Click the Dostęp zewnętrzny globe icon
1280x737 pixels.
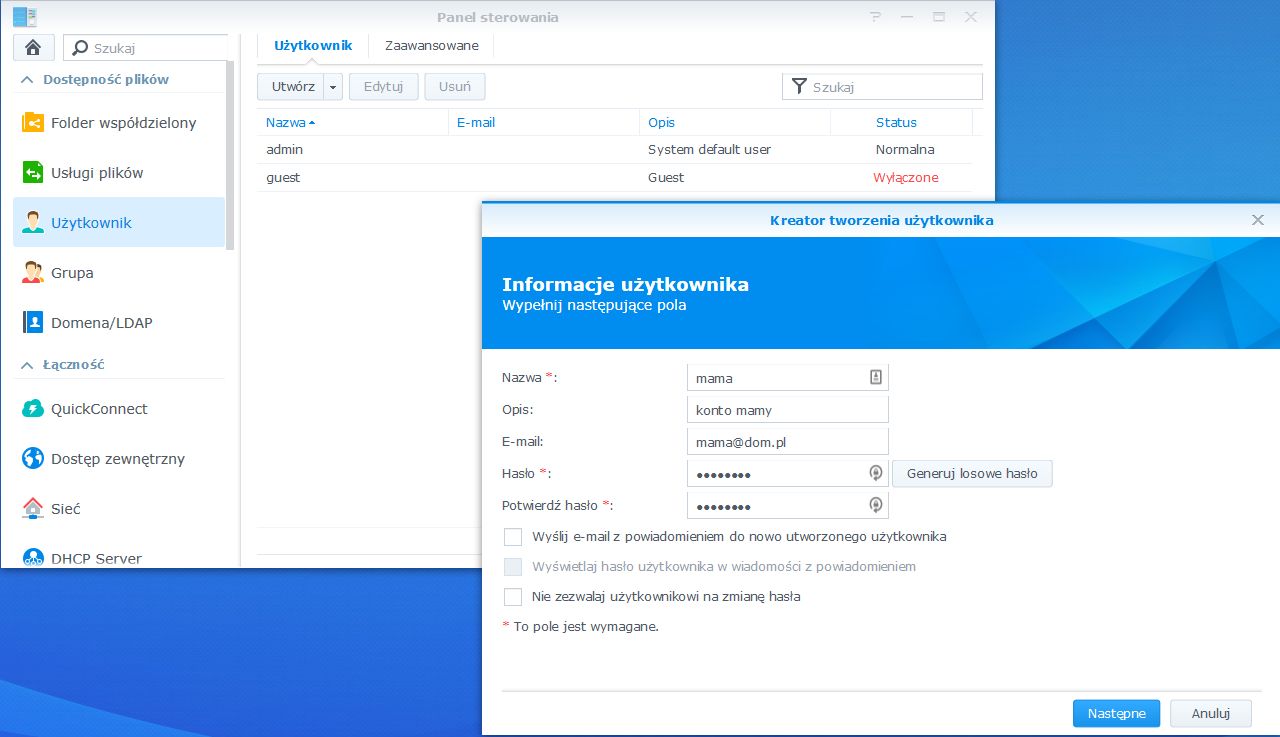[x=33, y=459]
